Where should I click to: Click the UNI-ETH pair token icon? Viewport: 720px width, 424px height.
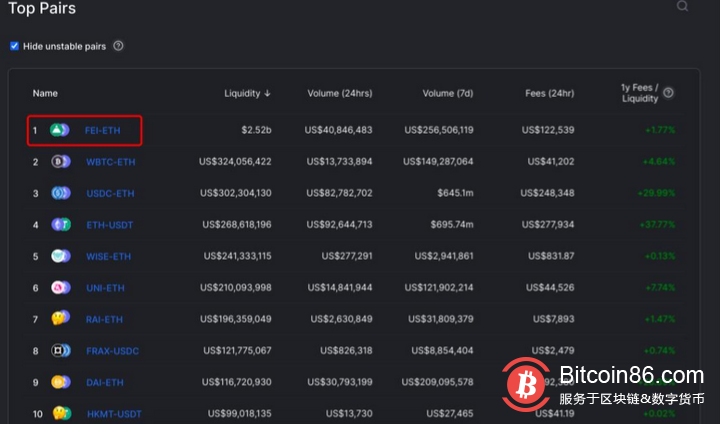click(x=60, y=288)
